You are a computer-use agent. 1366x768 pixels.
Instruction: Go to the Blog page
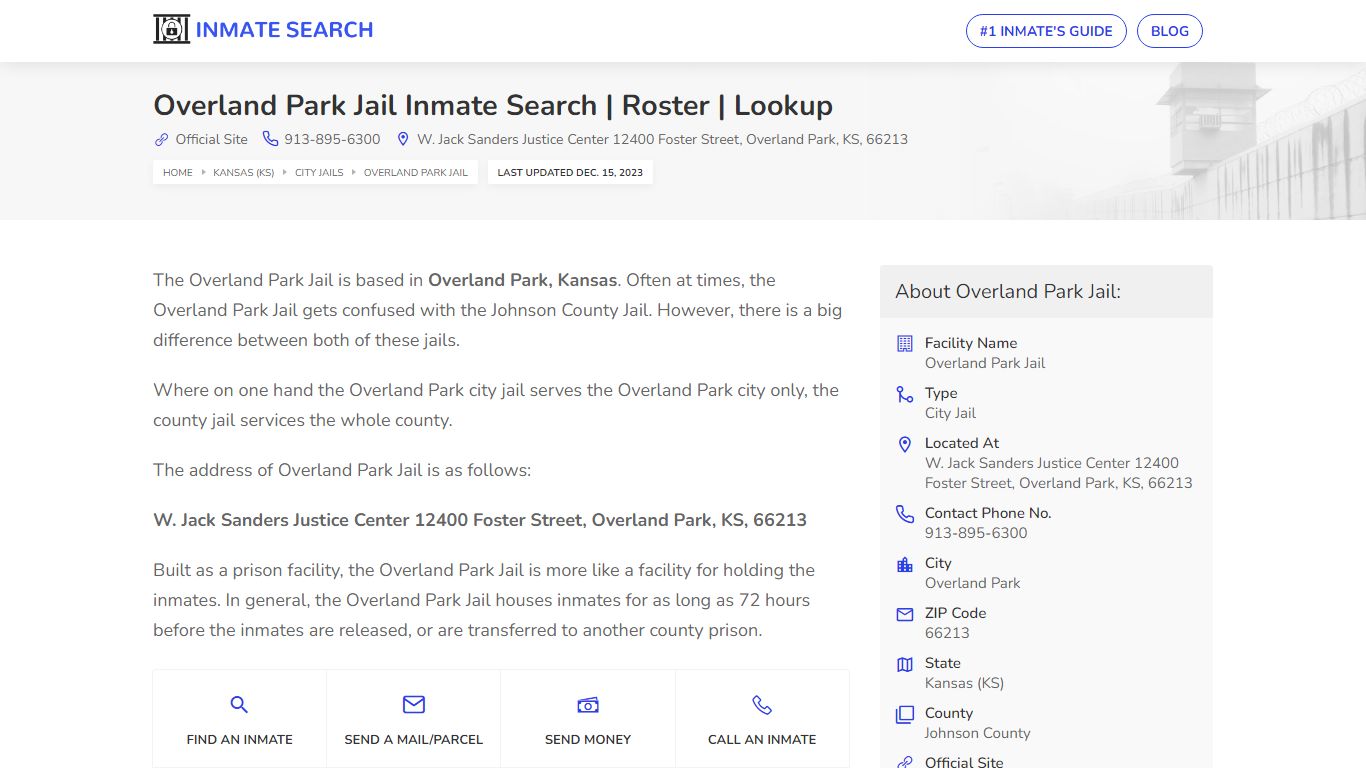pos(1170,31)
